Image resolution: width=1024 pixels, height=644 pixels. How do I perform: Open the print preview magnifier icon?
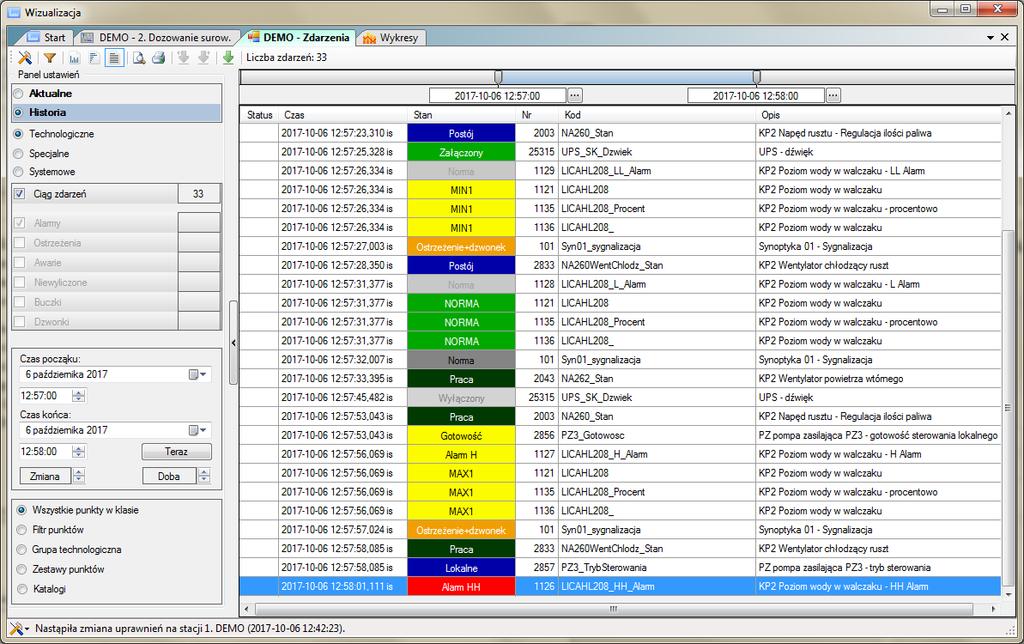138,57
